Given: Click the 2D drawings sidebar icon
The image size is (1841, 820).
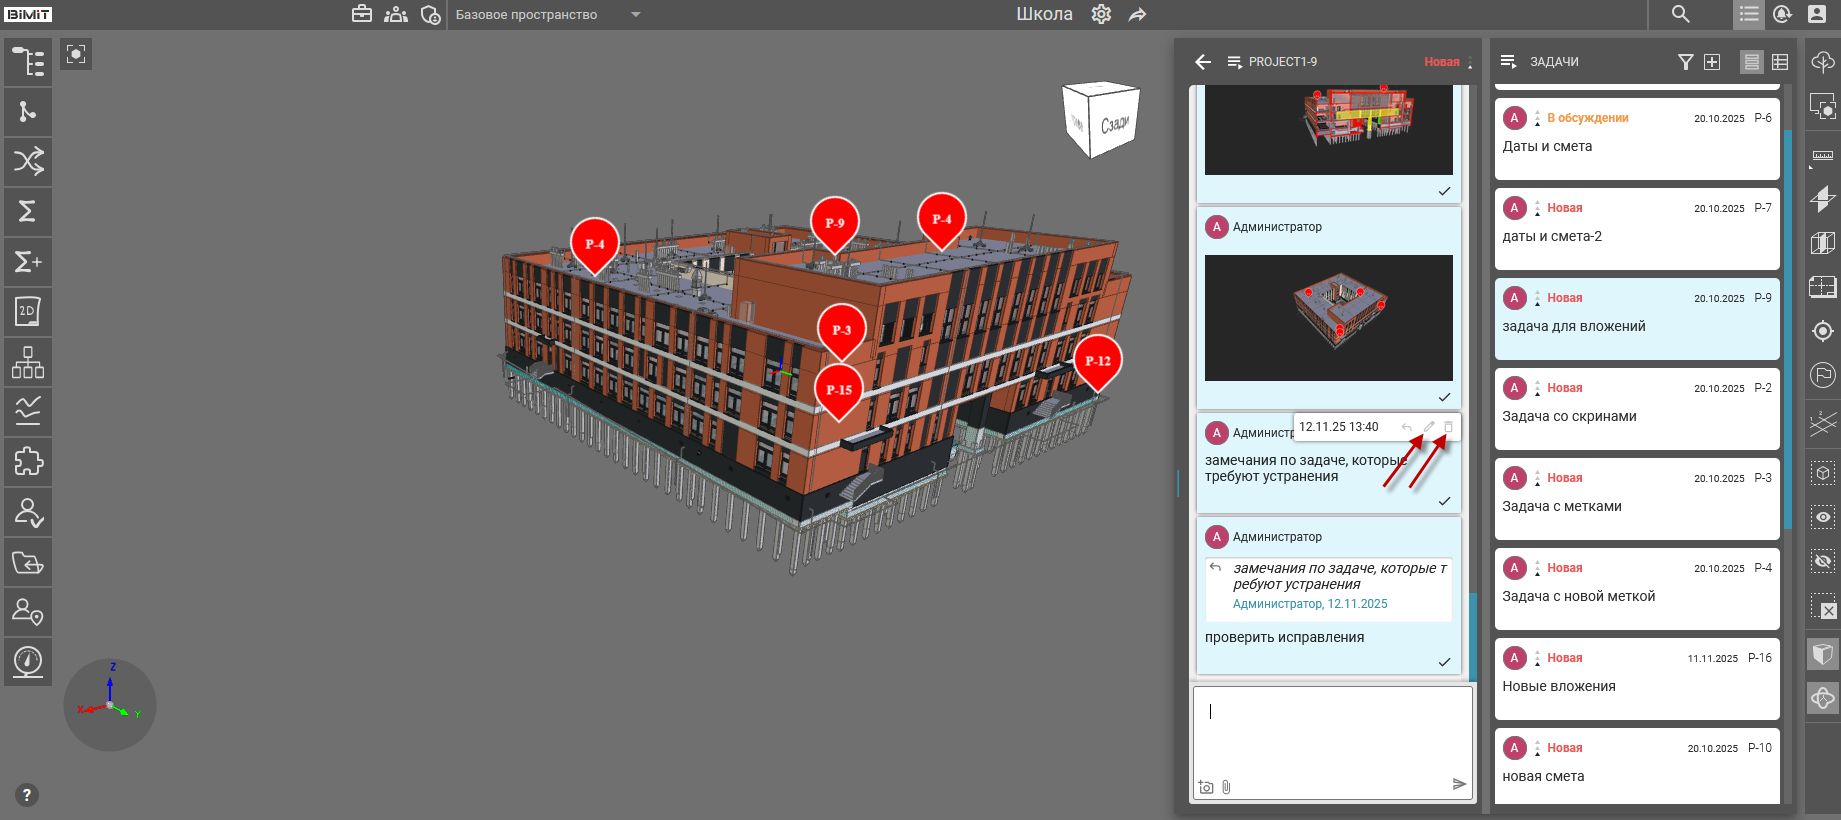Looking at the screenshot, I should (28, 312).
